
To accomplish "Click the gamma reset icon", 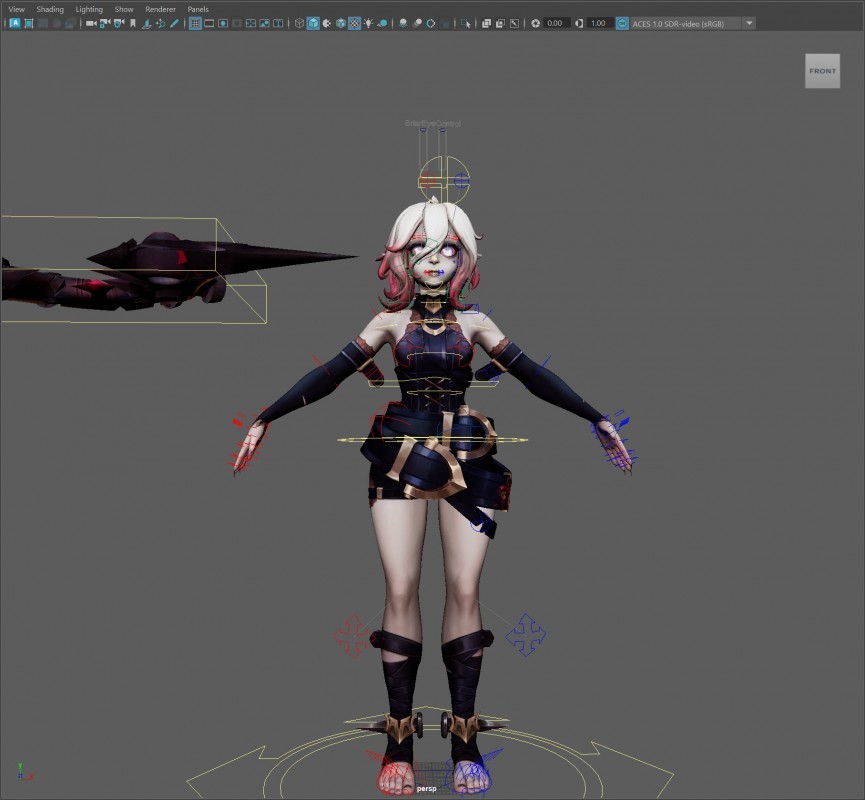I will 579,23.
